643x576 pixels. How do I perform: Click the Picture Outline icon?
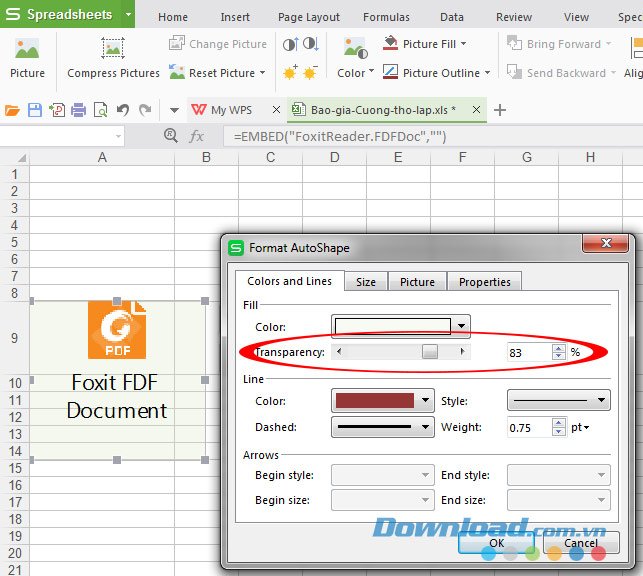[390, 72]
